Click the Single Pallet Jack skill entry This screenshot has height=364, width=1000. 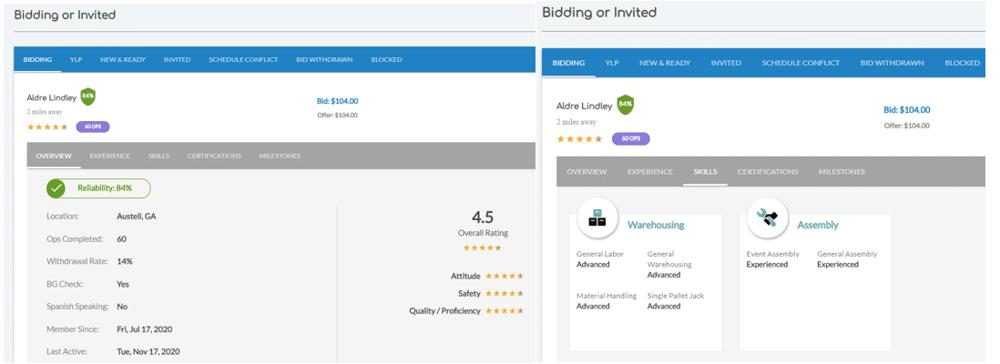click(x=675, y=301)
